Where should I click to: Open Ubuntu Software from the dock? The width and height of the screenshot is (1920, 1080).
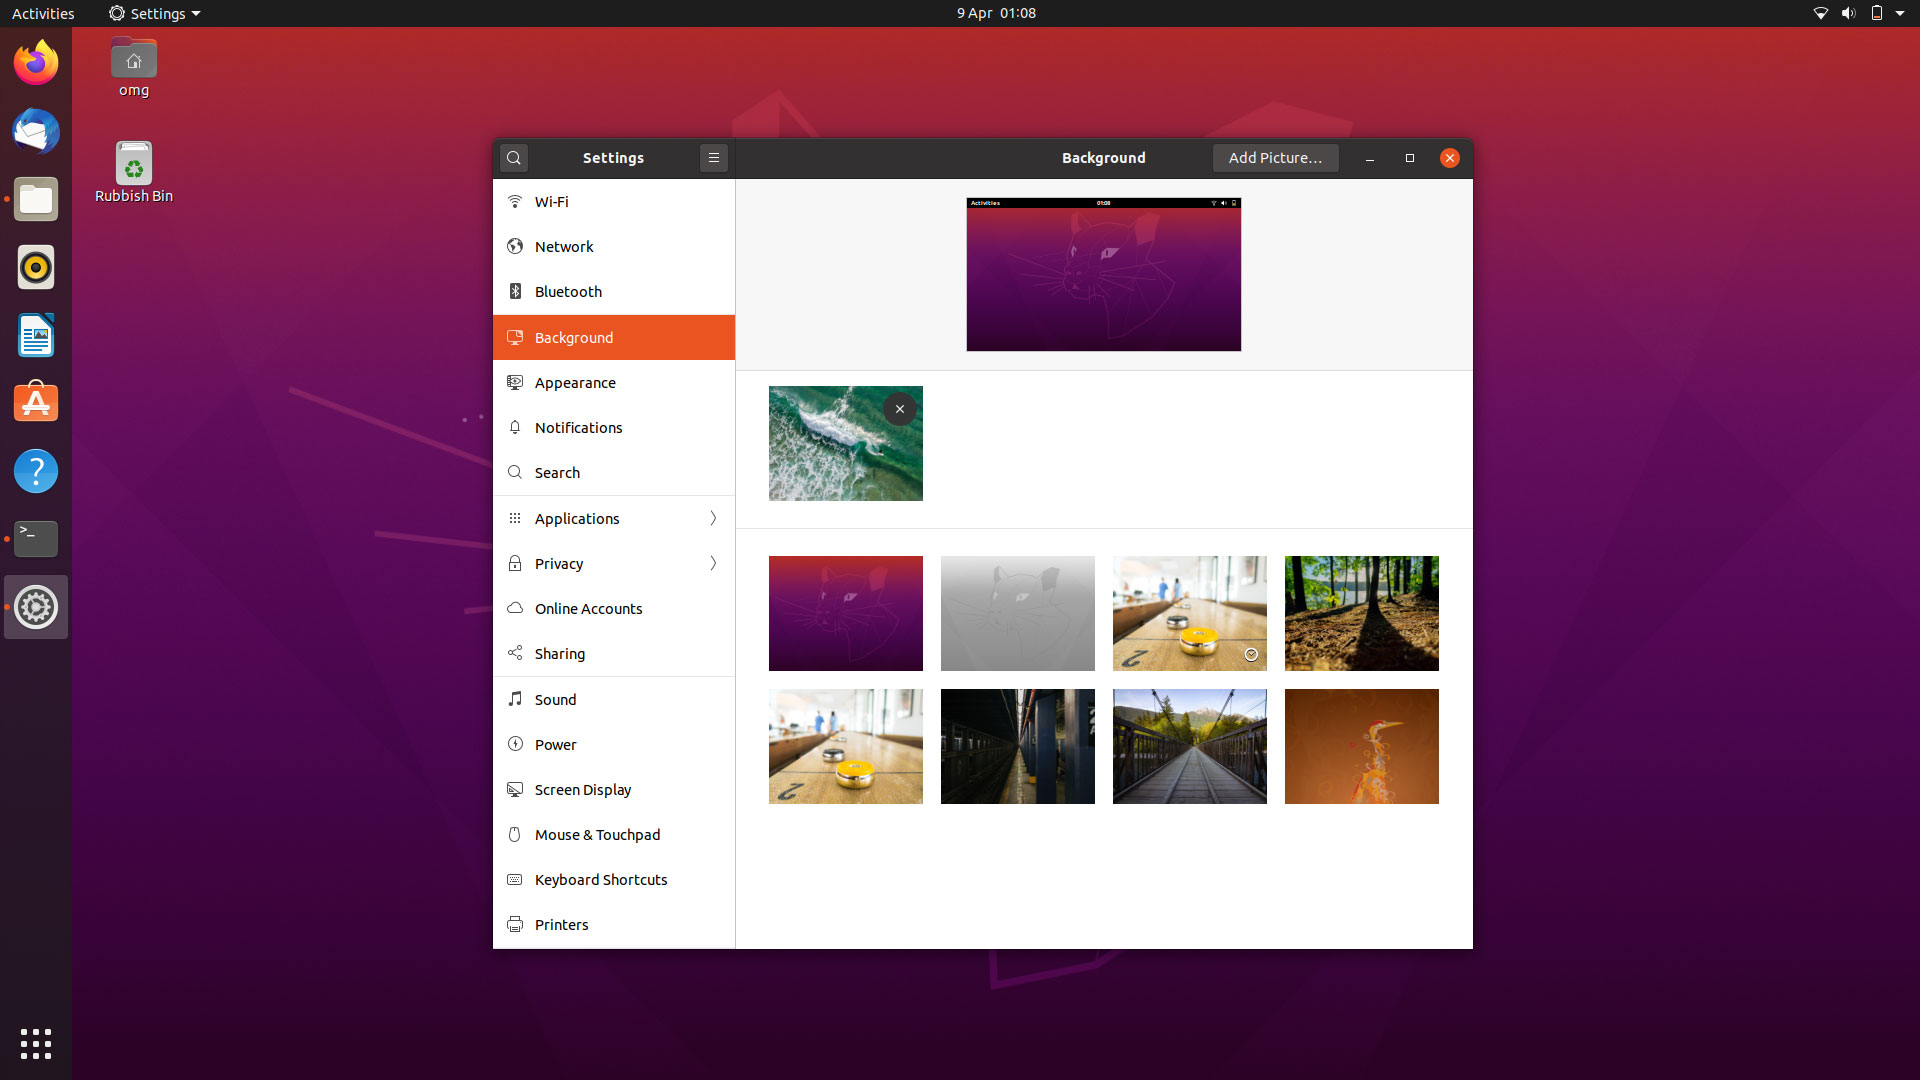click(36, 403)
